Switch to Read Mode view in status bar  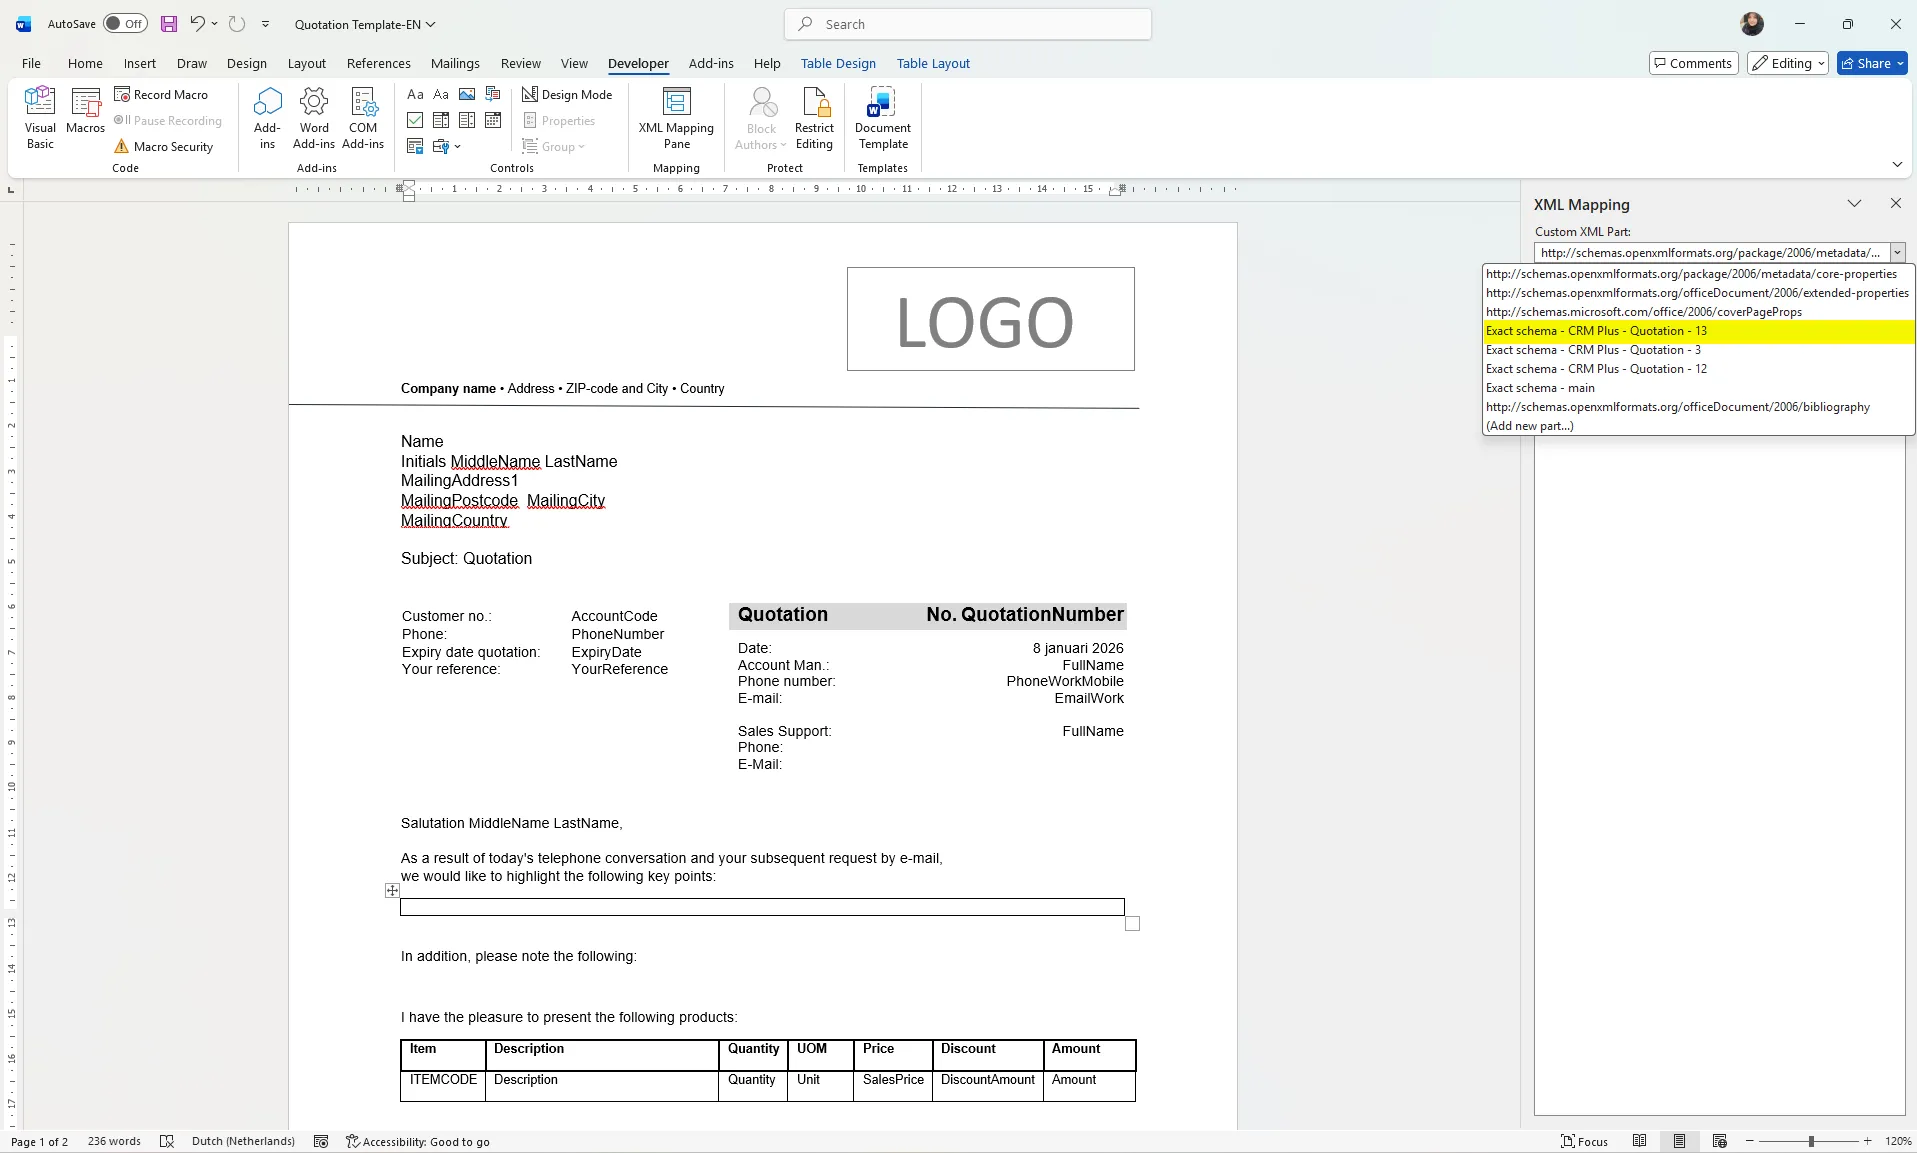point(1639,1141)
